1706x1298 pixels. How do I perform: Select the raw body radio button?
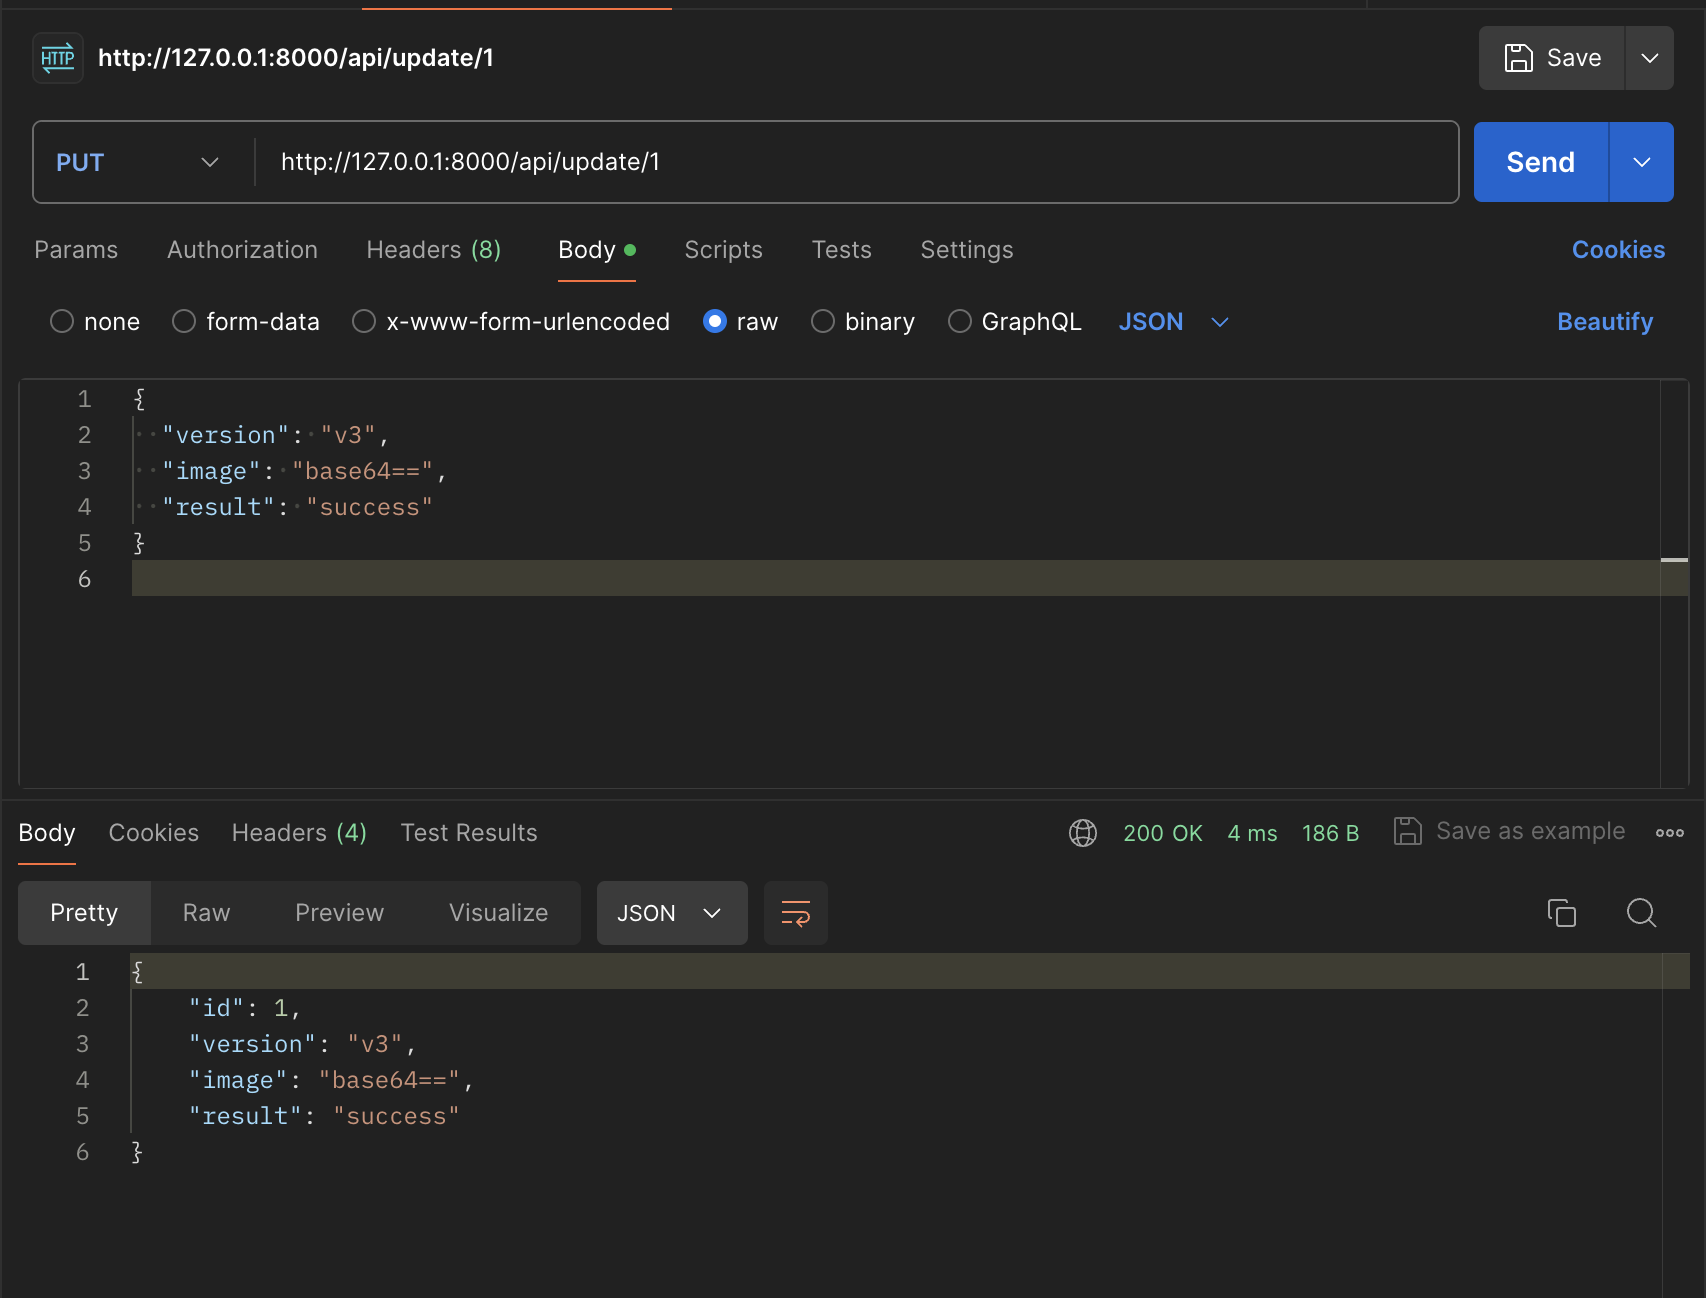point(715,321)
